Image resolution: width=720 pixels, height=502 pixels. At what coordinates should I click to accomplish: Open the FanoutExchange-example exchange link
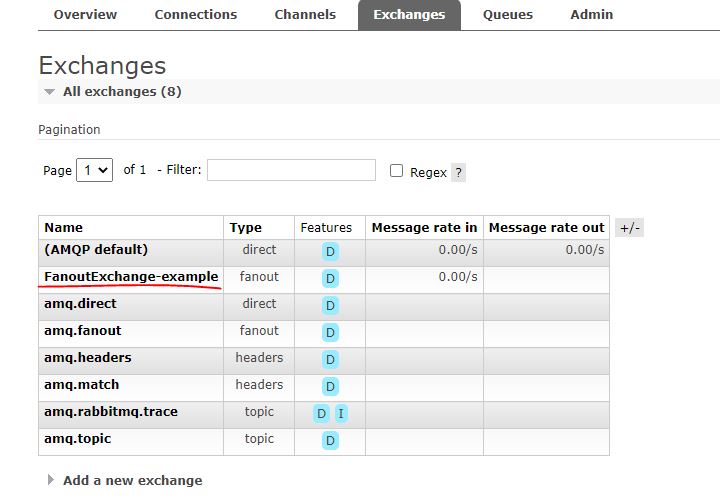pos(130,277)
